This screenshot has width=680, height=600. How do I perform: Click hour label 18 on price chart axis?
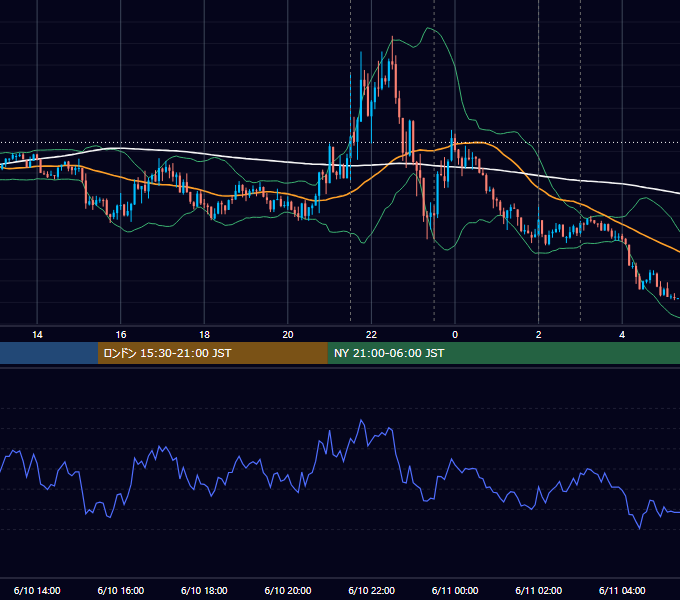(x=204, y=335)
